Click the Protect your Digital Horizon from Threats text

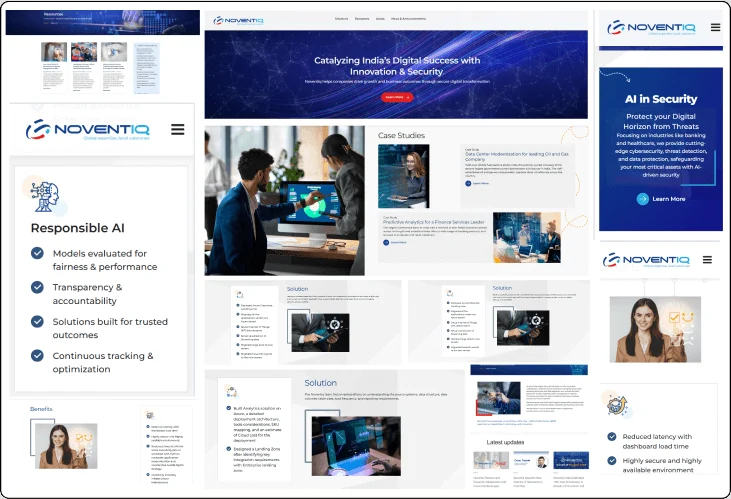coord(661,121)
